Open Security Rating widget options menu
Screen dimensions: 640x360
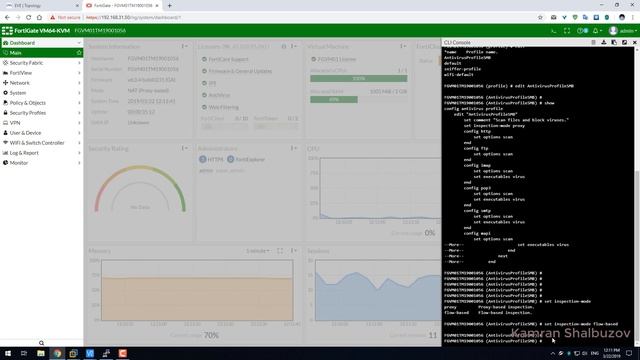pos(184,148)
